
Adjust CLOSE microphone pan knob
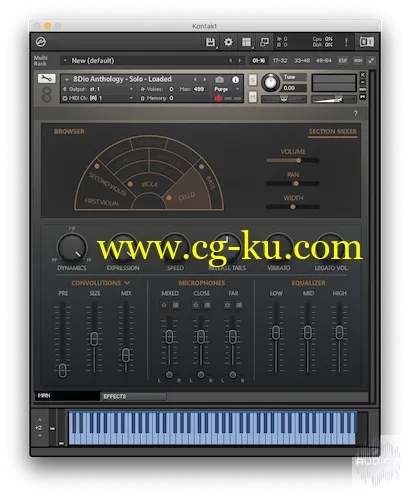(x=201, y=374)
